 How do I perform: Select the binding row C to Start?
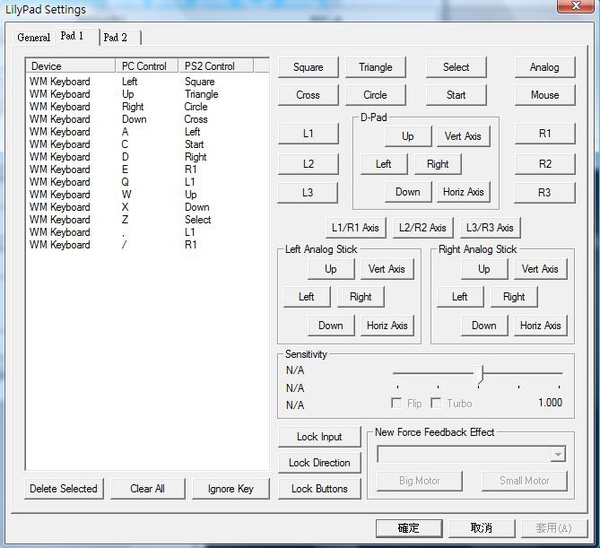[147, 144]
